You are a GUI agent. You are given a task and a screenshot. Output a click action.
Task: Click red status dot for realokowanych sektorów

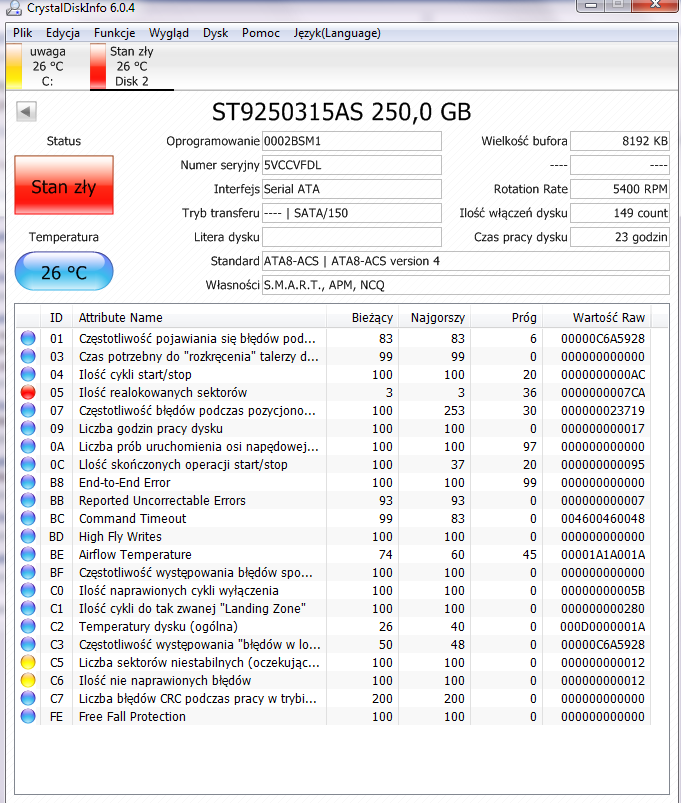(x=28, y=392)
